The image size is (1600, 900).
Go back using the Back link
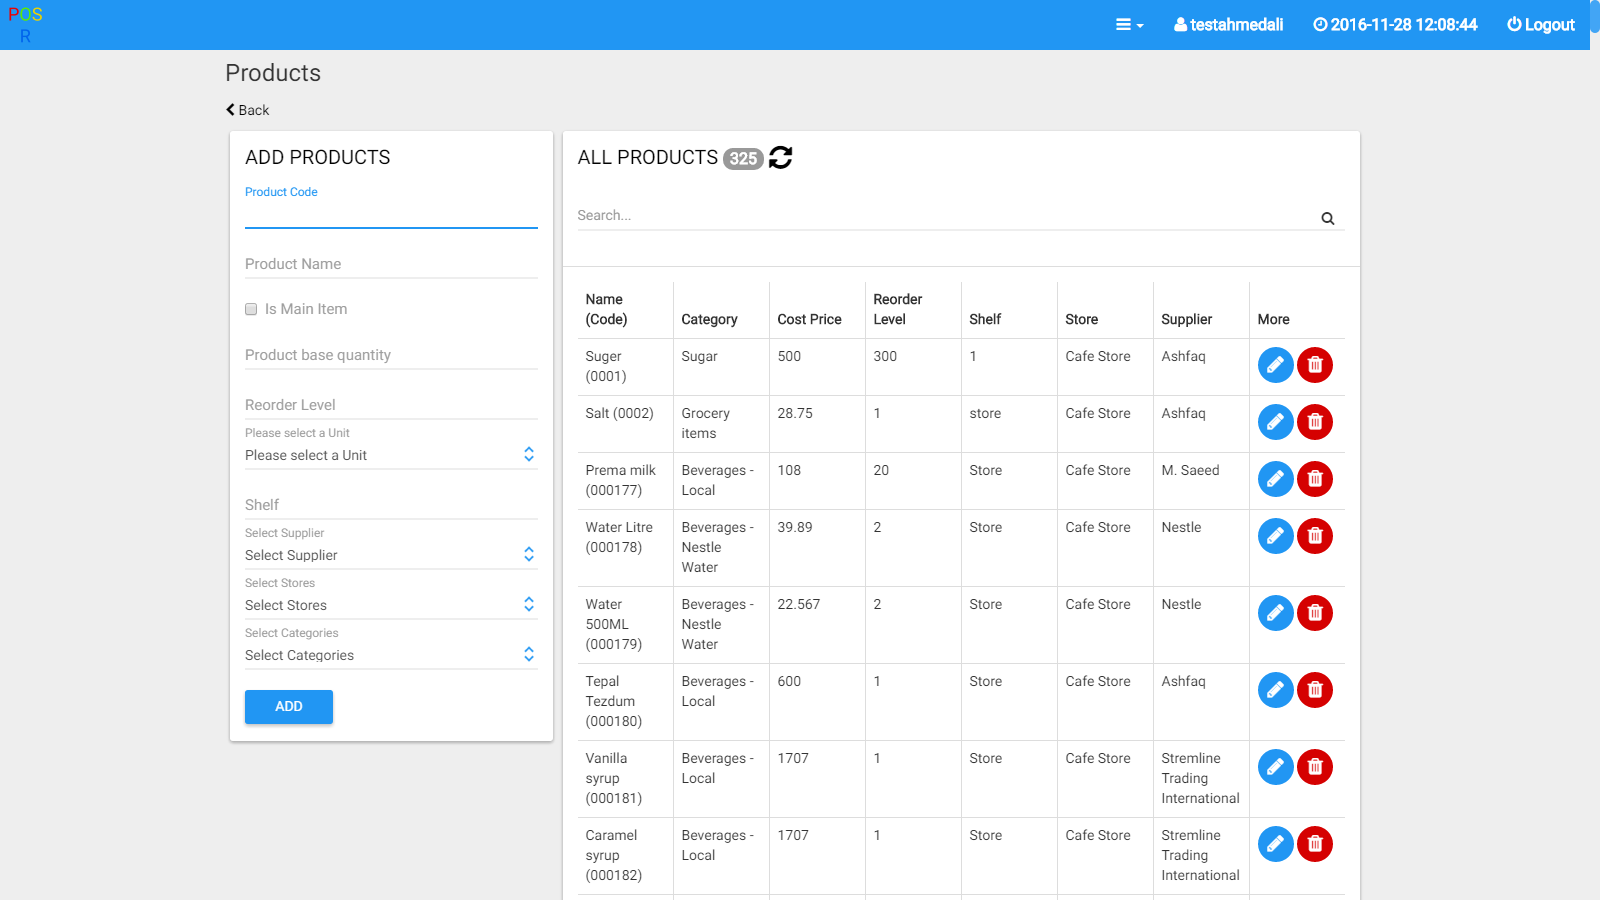coord(248,110)
